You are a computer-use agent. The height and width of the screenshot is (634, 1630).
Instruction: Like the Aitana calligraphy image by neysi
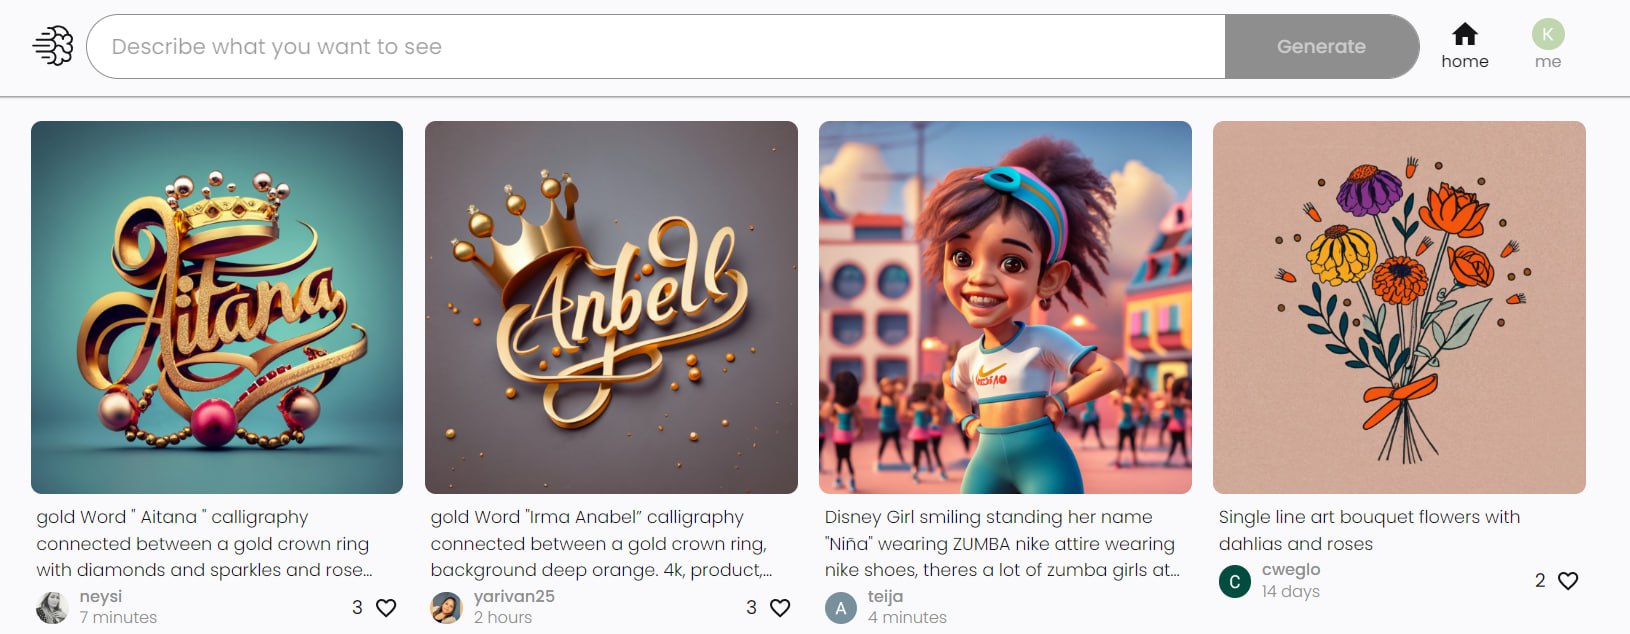pos(386,607)
